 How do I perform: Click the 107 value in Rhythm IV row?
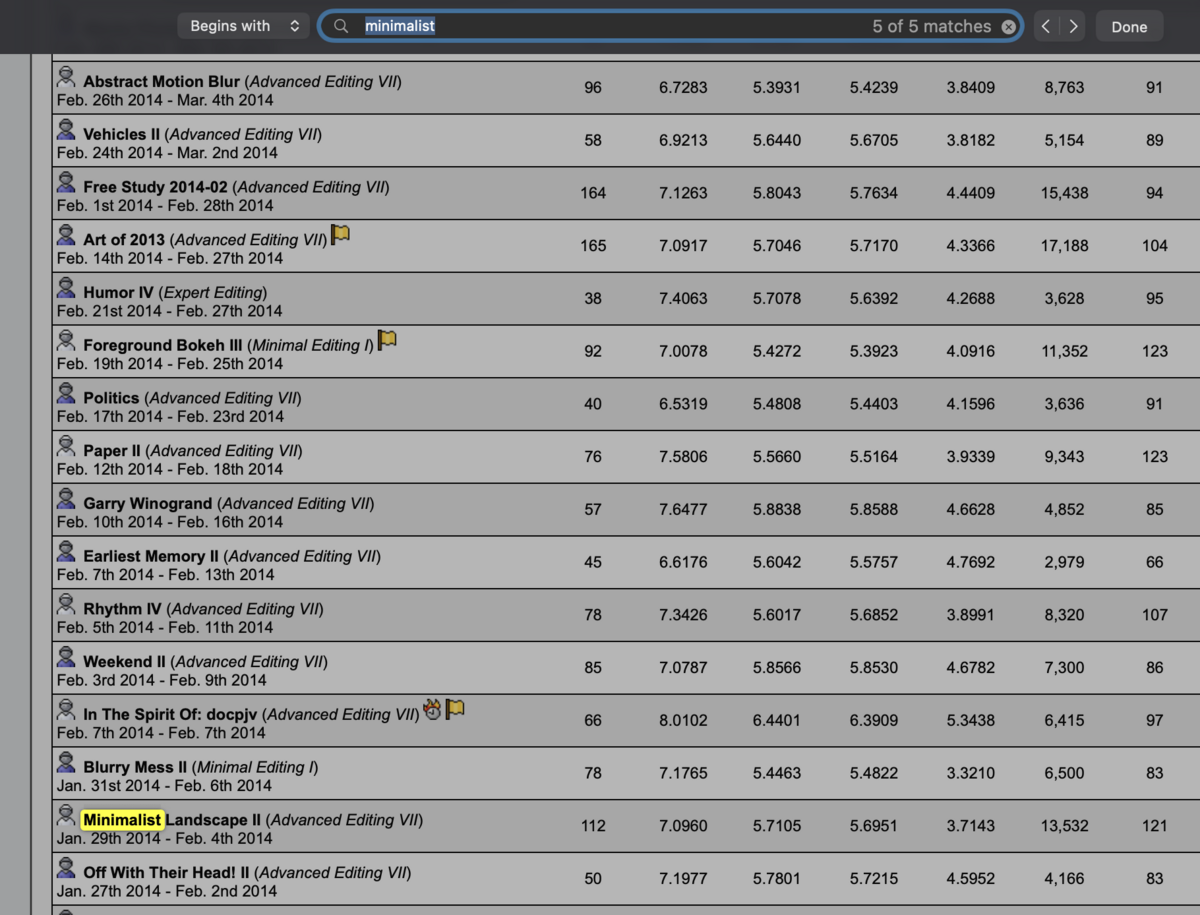pyautogui.click(x=1155, y=615)
